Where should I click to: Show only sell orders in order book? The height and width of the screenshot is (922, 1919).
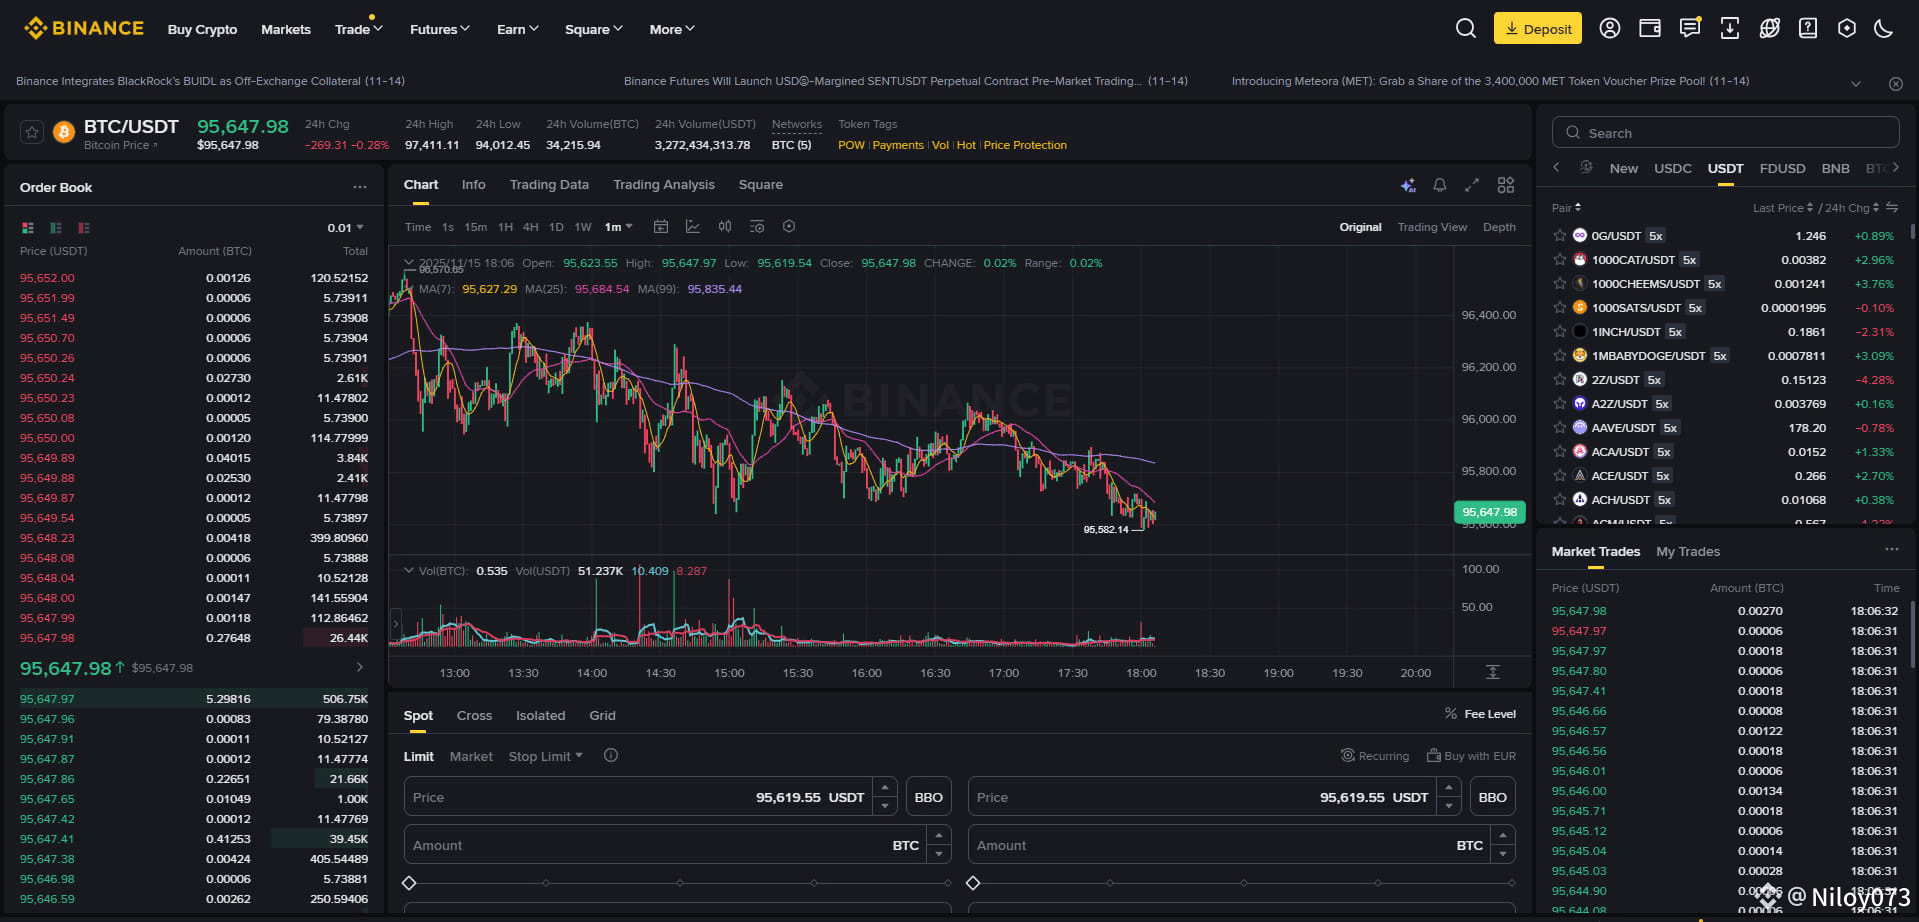84,228
